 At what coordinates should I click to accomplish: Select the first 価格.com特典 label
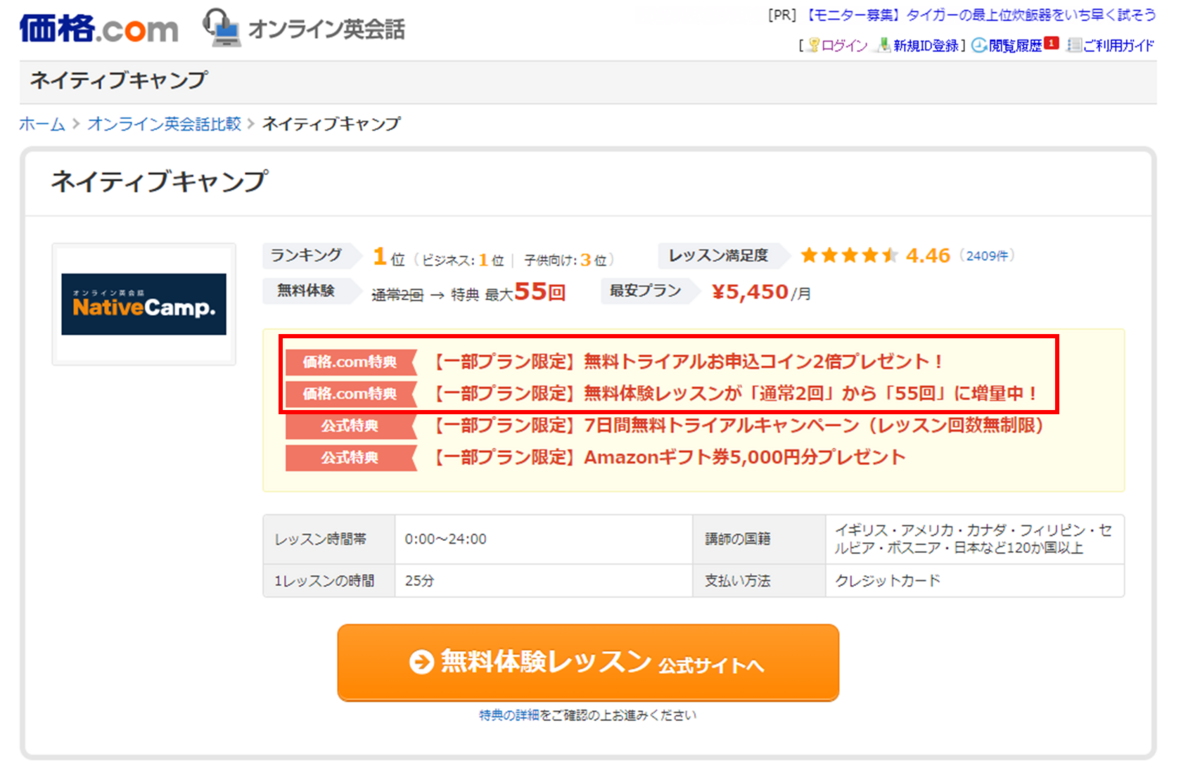click(x=350, y=362)
